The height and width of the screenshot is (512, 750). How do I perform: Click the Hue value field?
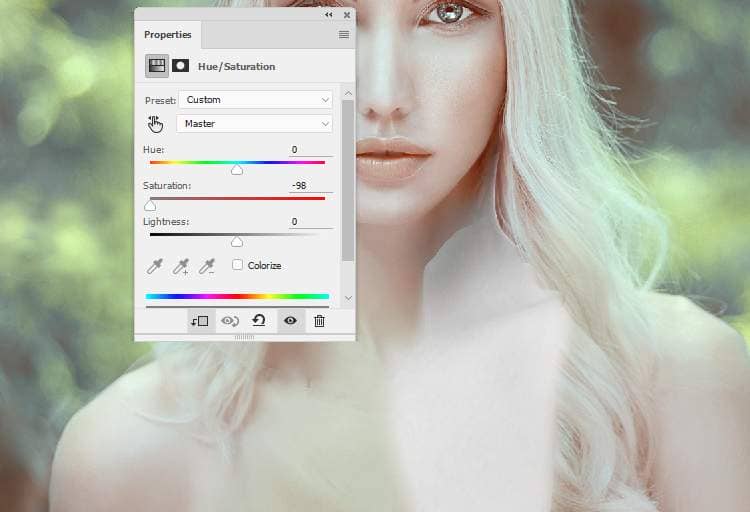(311, 150)
